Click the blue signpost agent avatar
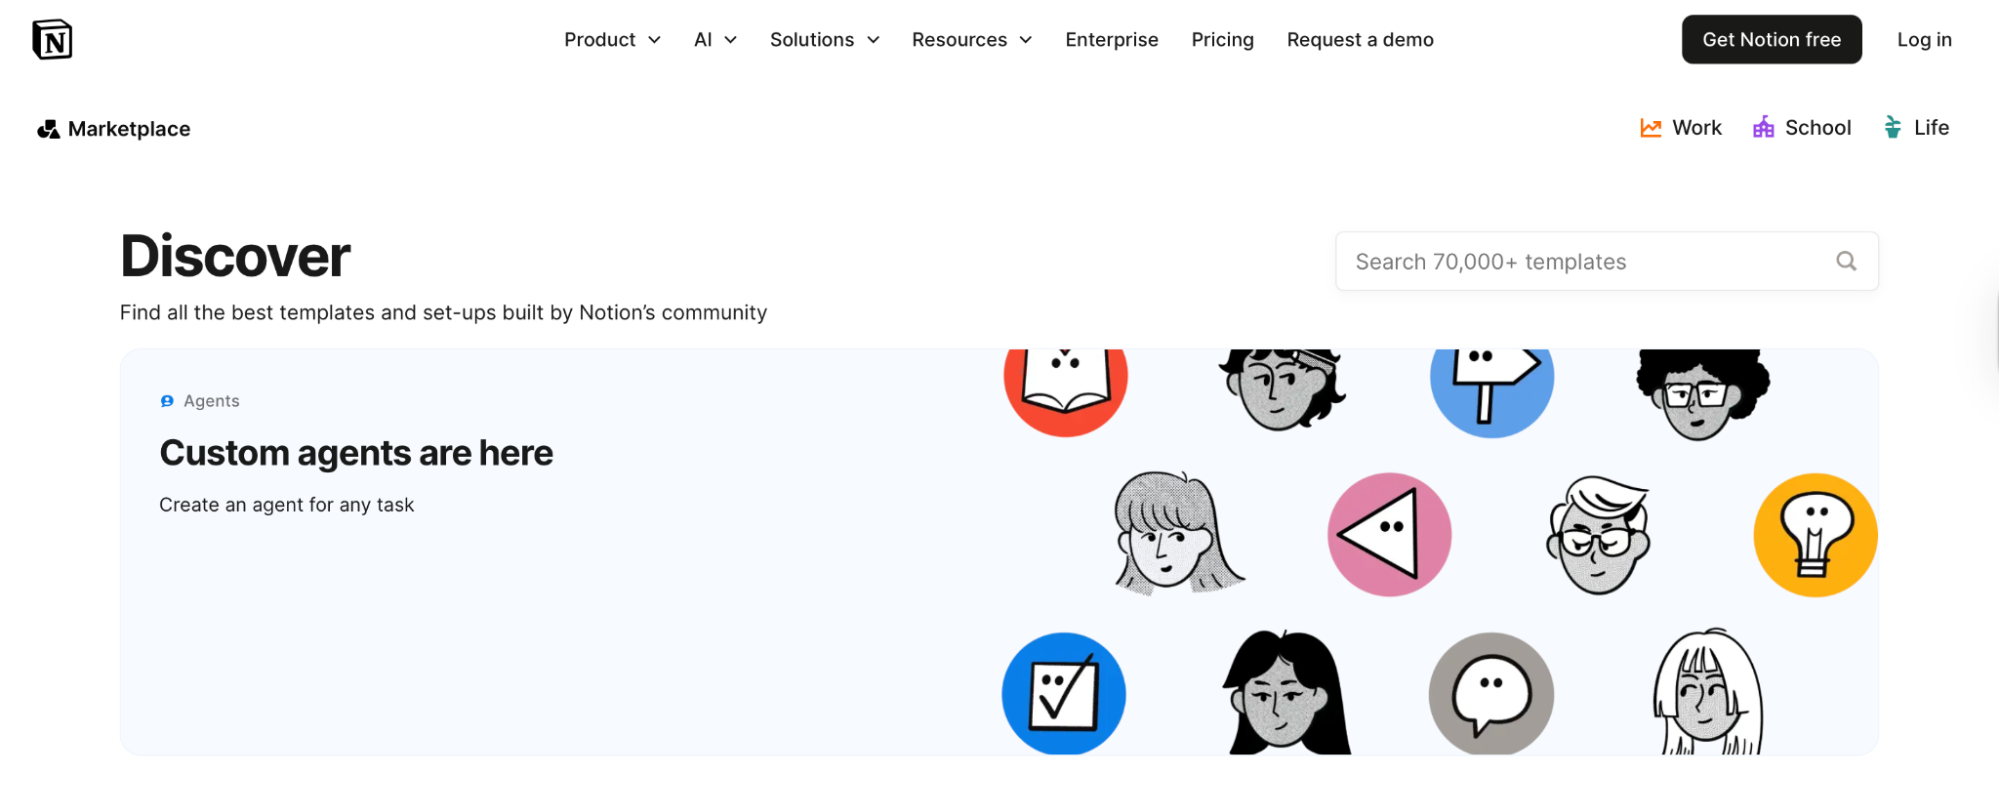The height and width of the screenshot is (788, 1999). click(x=1491, y=392)
